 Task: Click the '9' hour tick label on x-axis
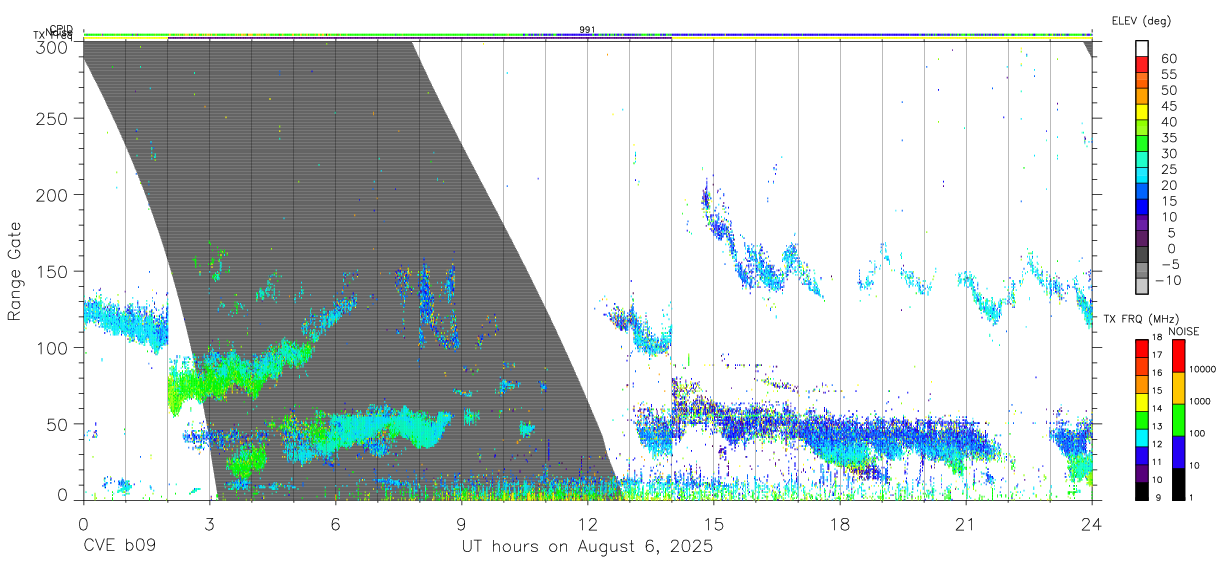[462, 524]
